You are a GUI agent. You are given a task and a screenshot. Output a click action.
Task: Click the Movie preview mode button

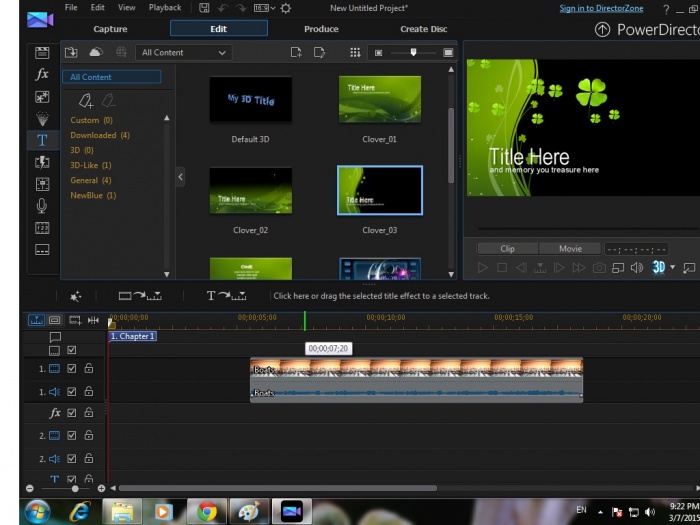[x=570, y=248]
